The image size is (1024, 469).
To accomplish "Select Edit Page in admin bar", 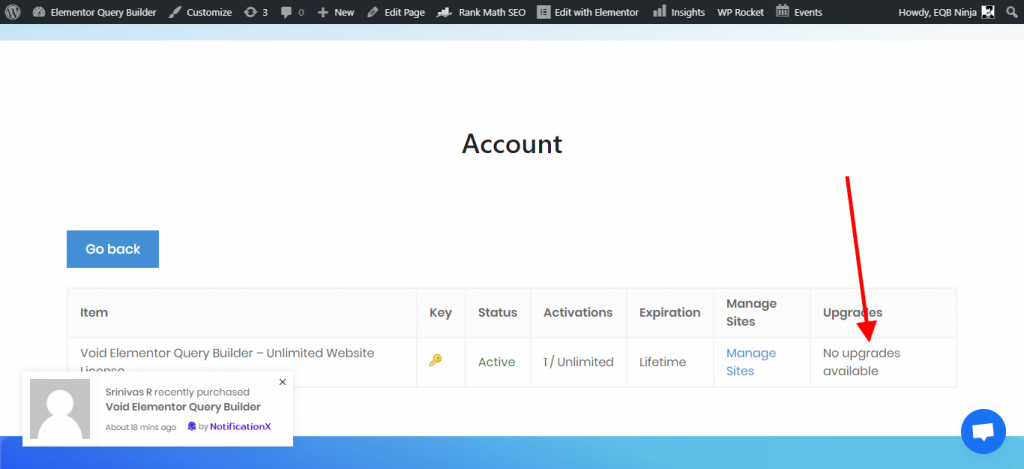I will point(396,12).
